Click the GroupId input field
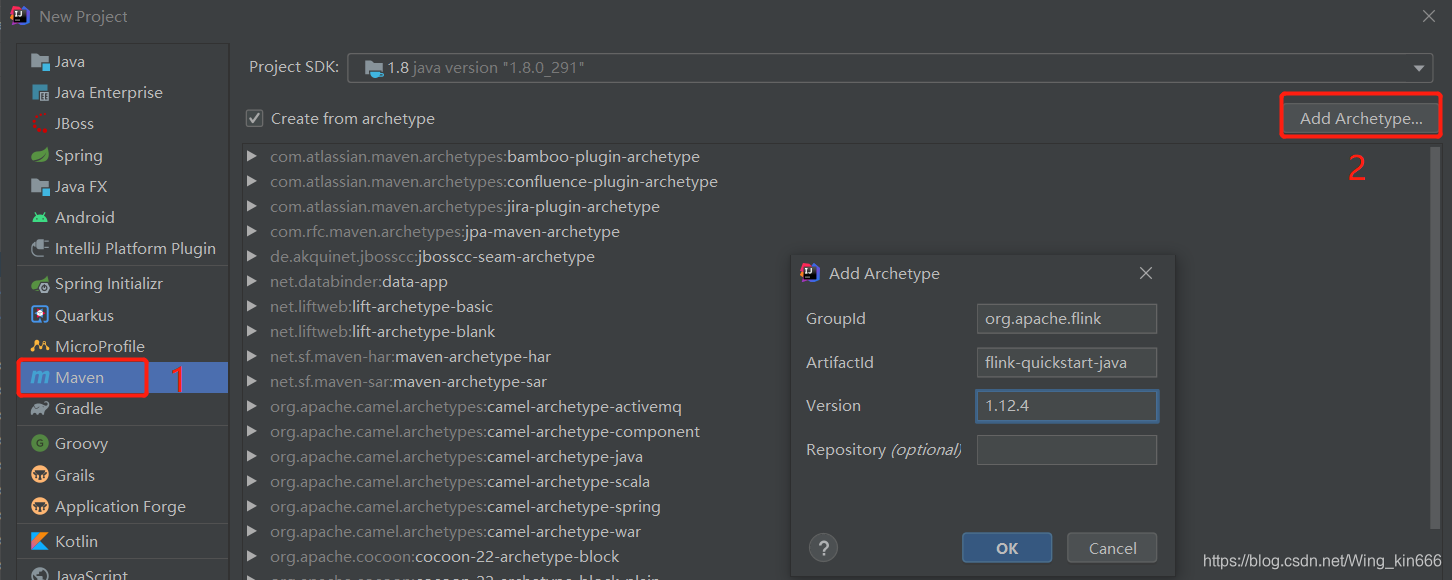 point(1067,319)
